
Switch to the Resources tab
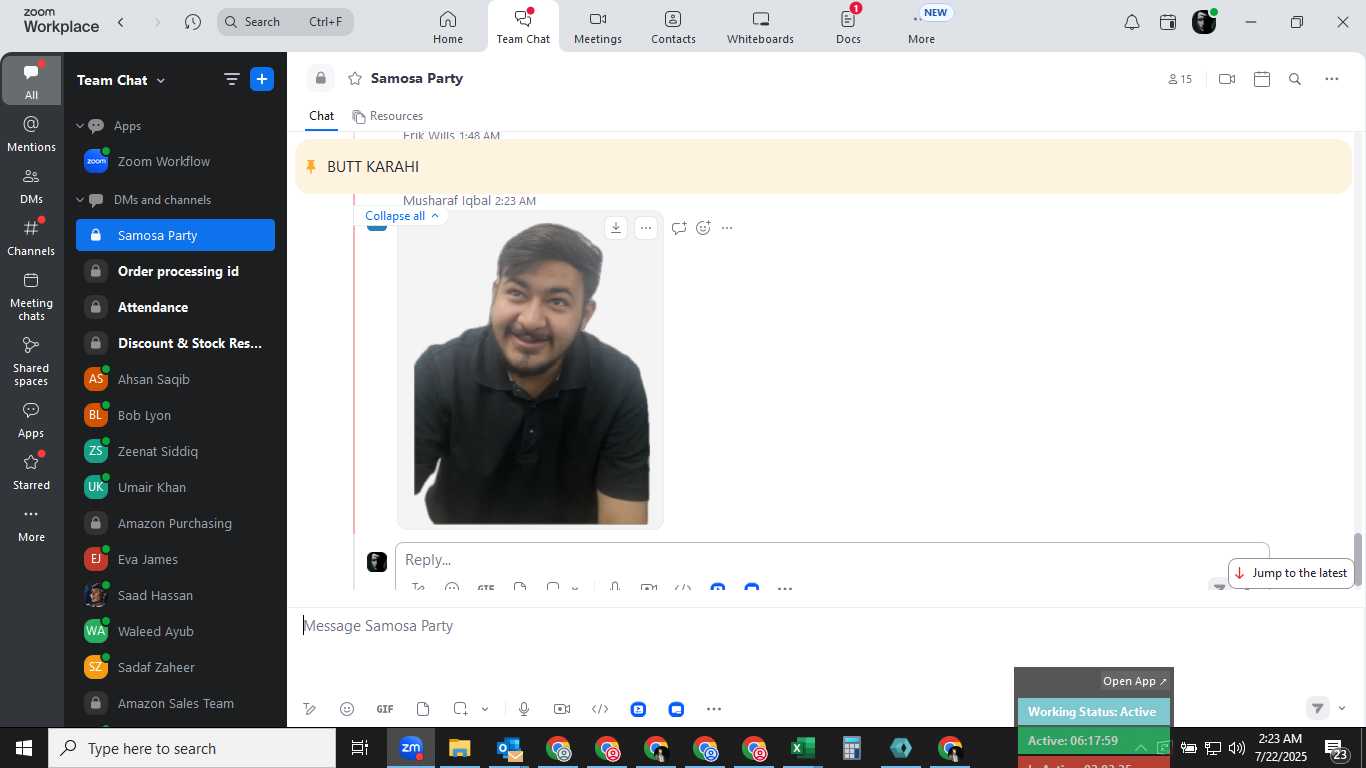[387, 116]
